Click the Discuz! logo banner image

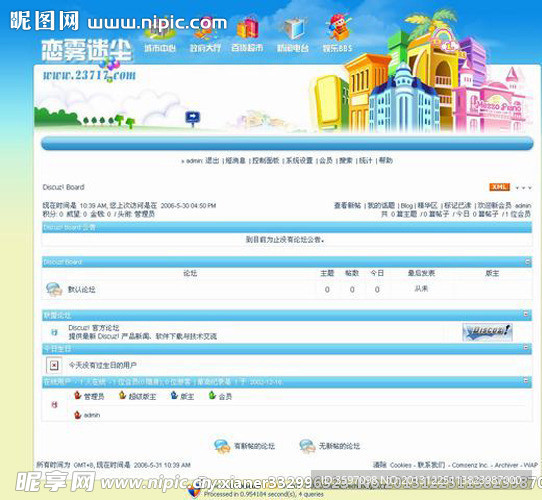point(487,332)
